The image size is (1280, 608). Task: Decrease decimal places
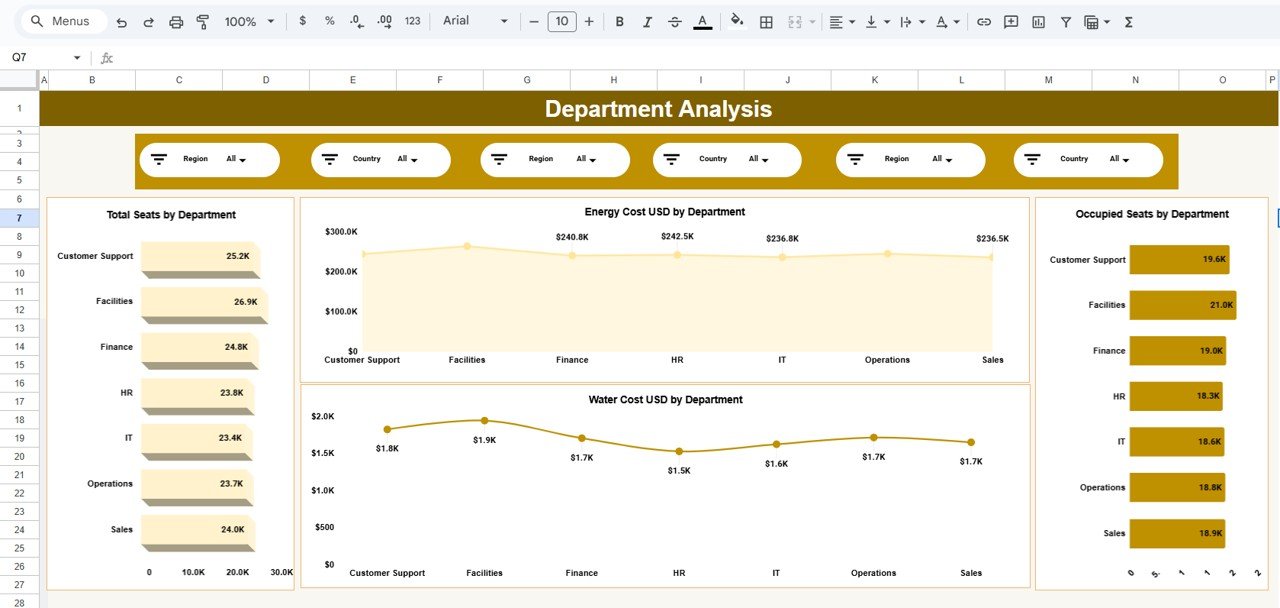click(356, 20)
